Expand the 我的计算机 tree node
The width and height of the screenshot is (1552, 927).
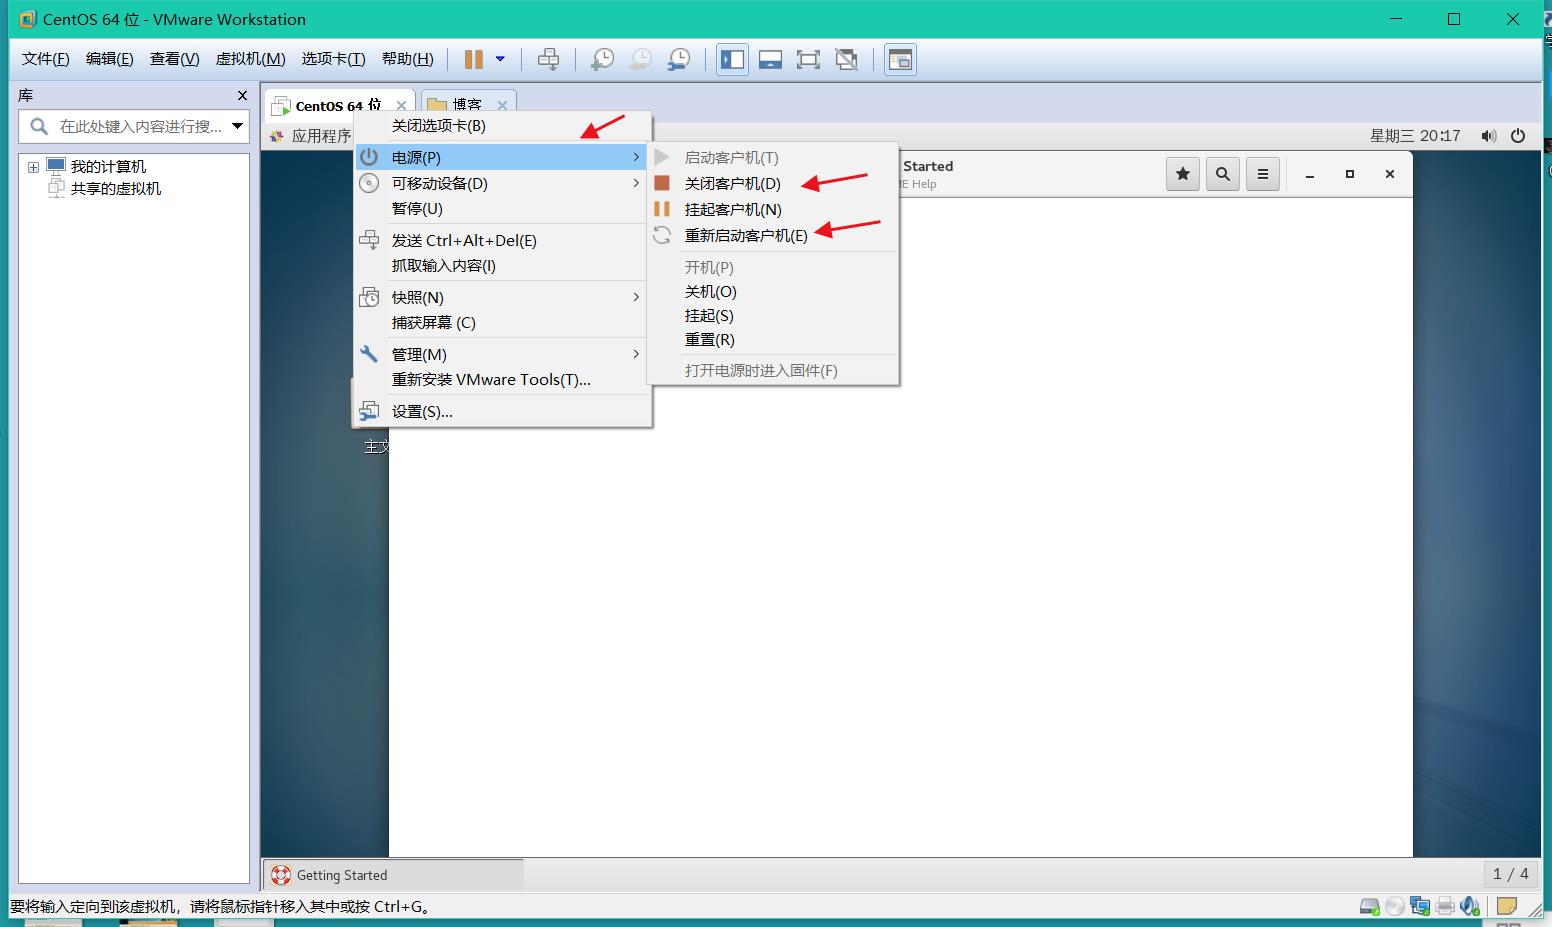coord(33,167)
